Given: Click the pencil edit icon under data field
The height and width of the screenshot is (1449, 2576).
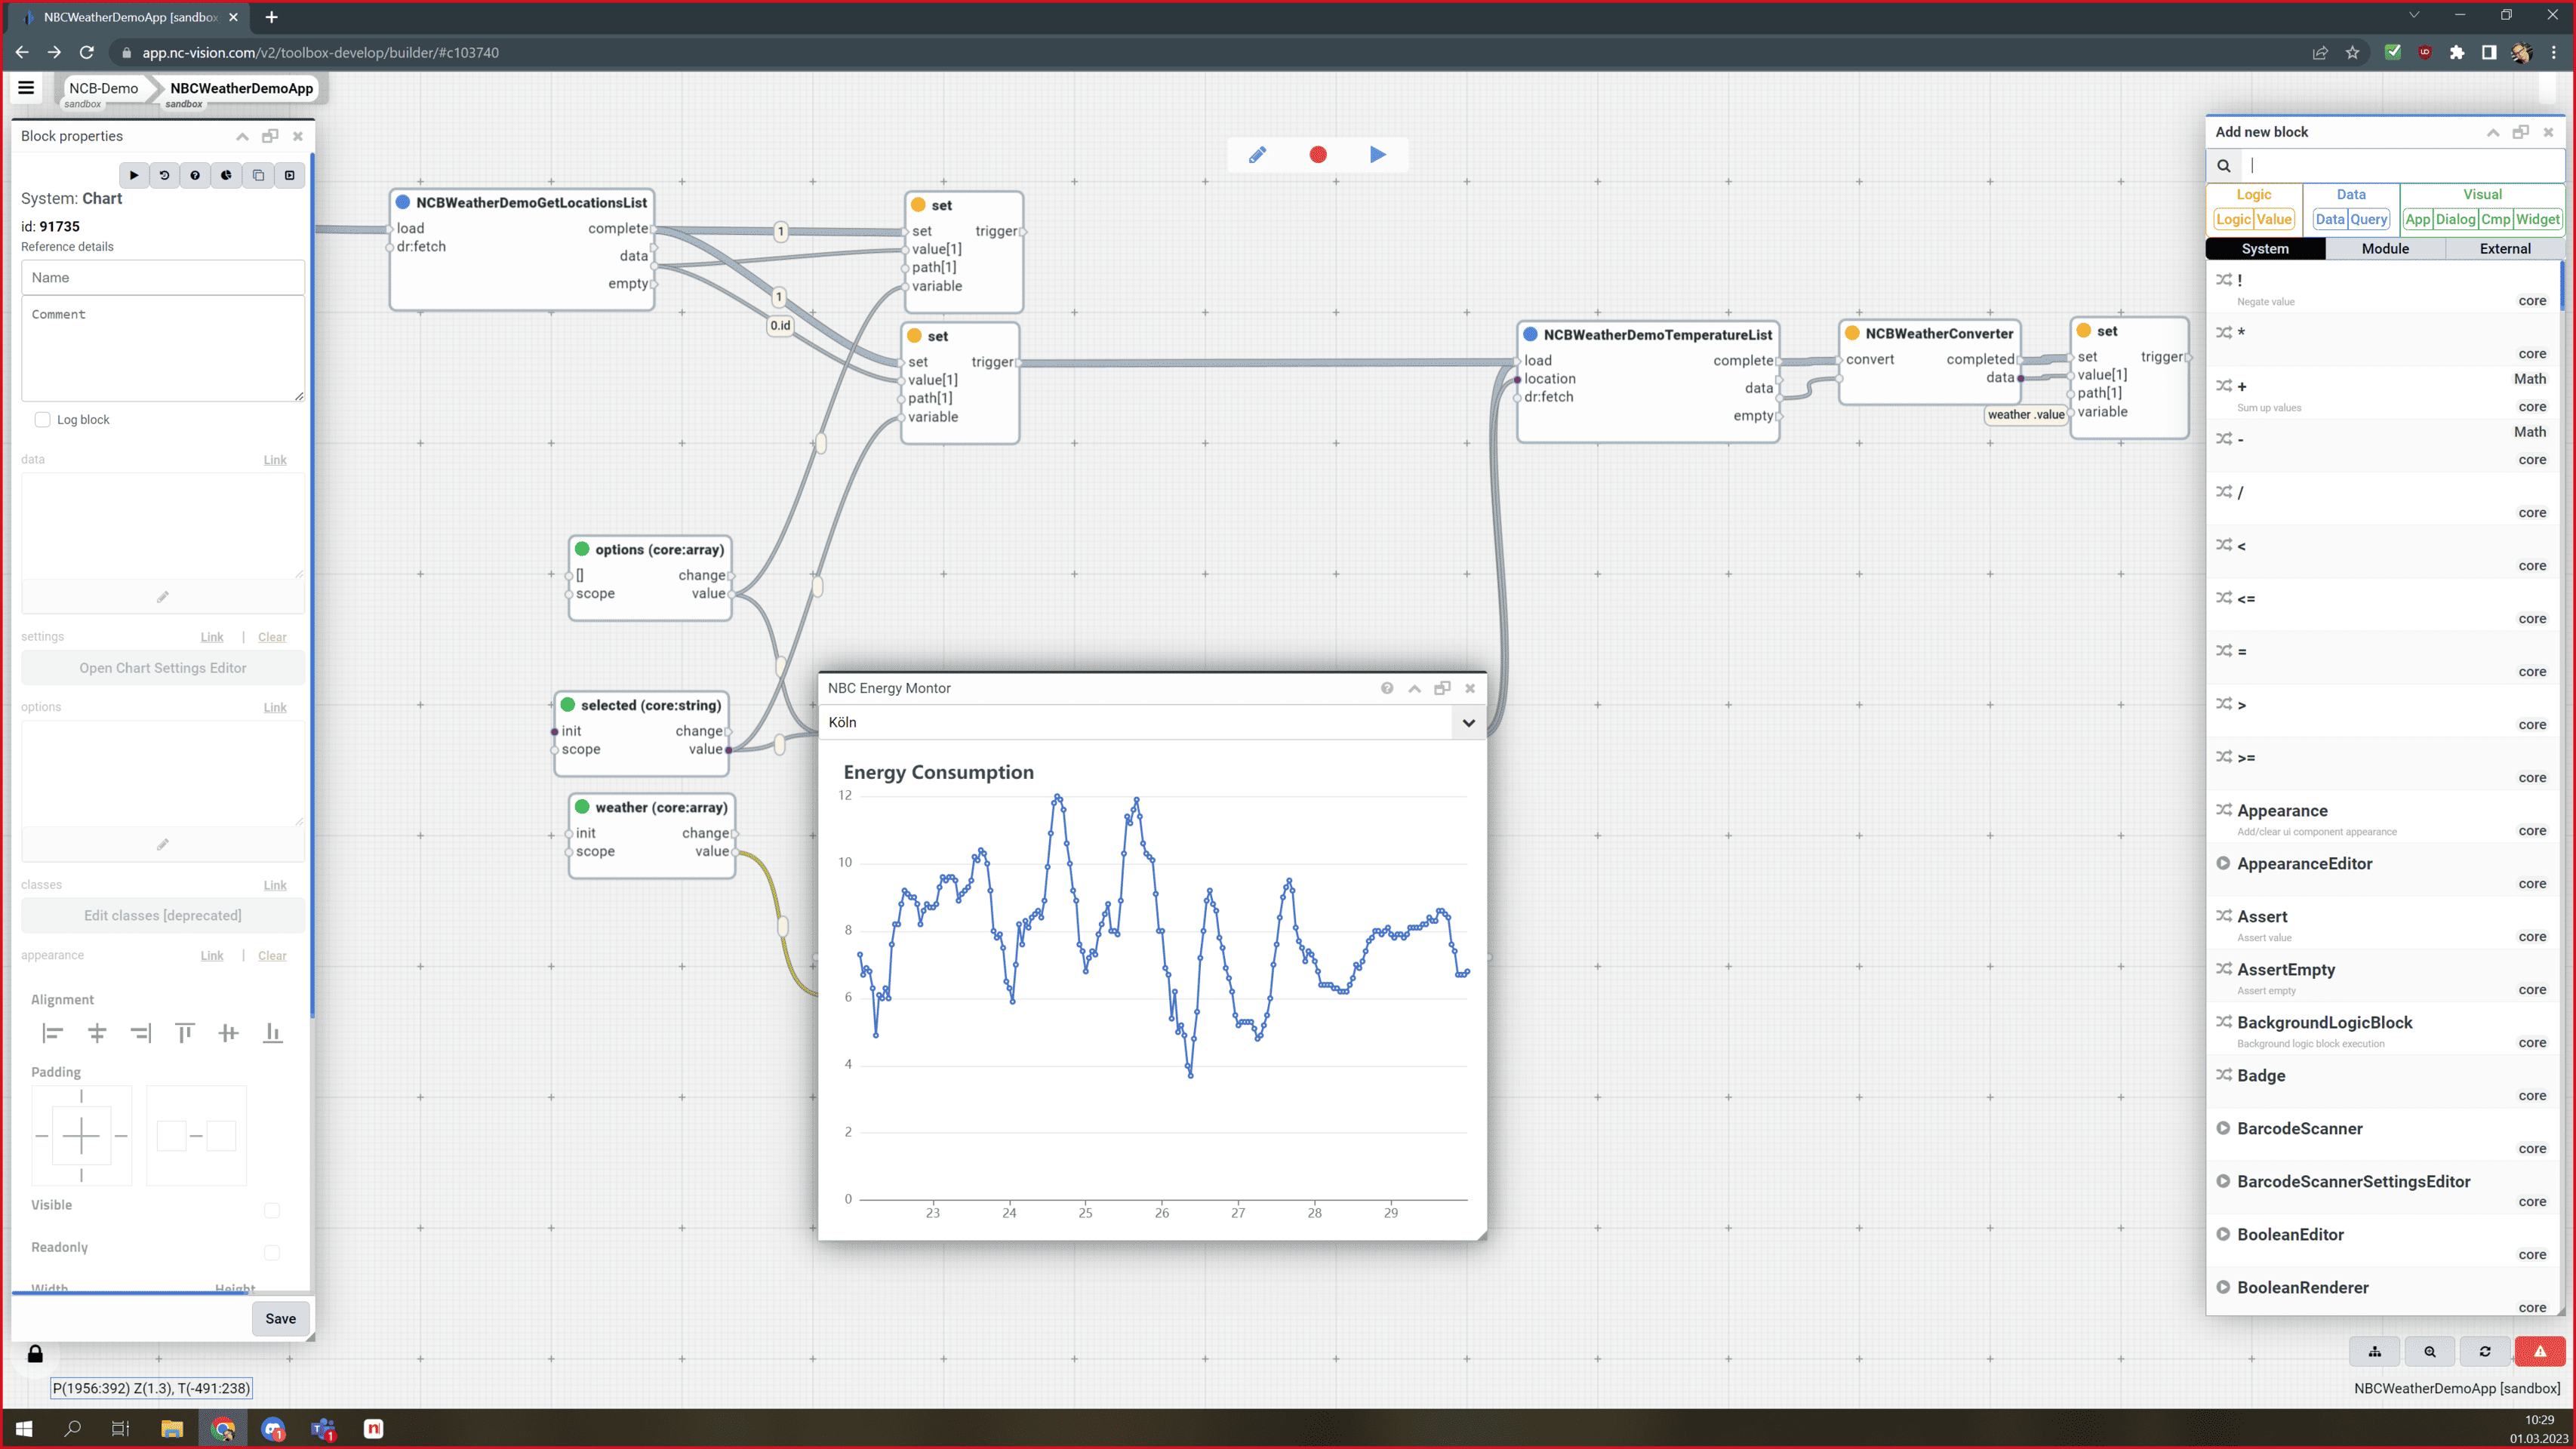Looking at the screenshot, I should point(163,597).
